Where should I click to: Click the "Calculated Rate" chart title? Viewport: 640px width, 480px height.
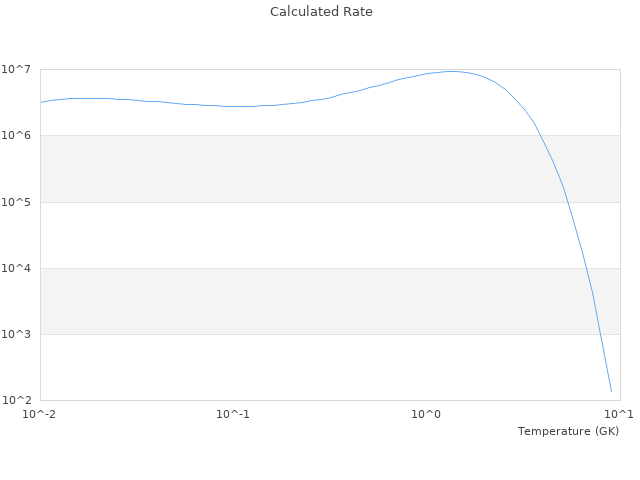320,12
